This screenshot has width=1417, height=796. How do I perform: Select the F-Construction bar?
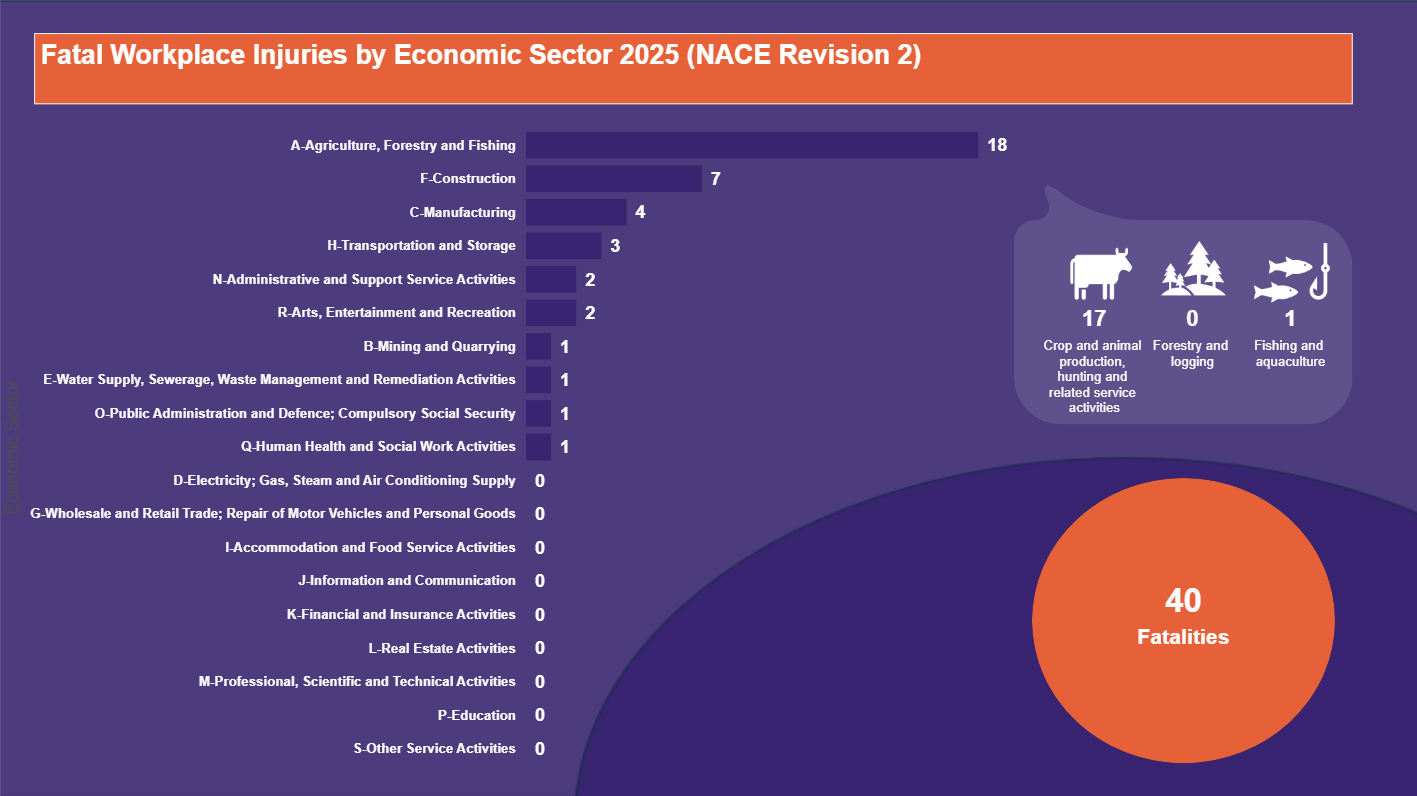pos(615,178)
